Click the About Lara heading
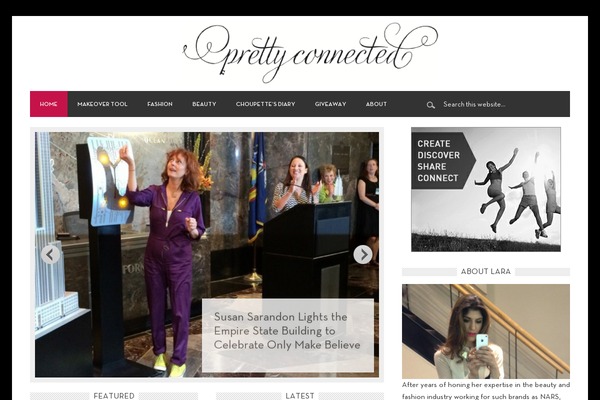 (486, 271)
